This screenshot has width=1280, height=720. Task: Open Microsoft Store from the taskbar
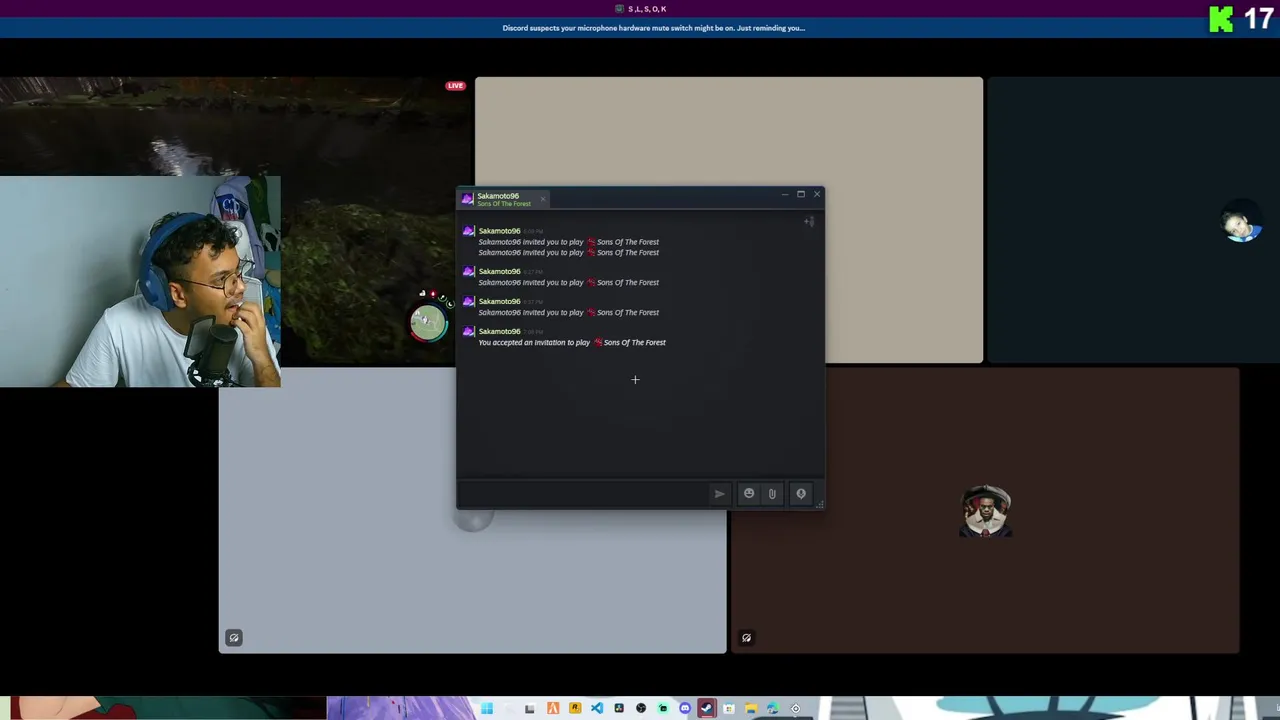[x=729, y=709]
